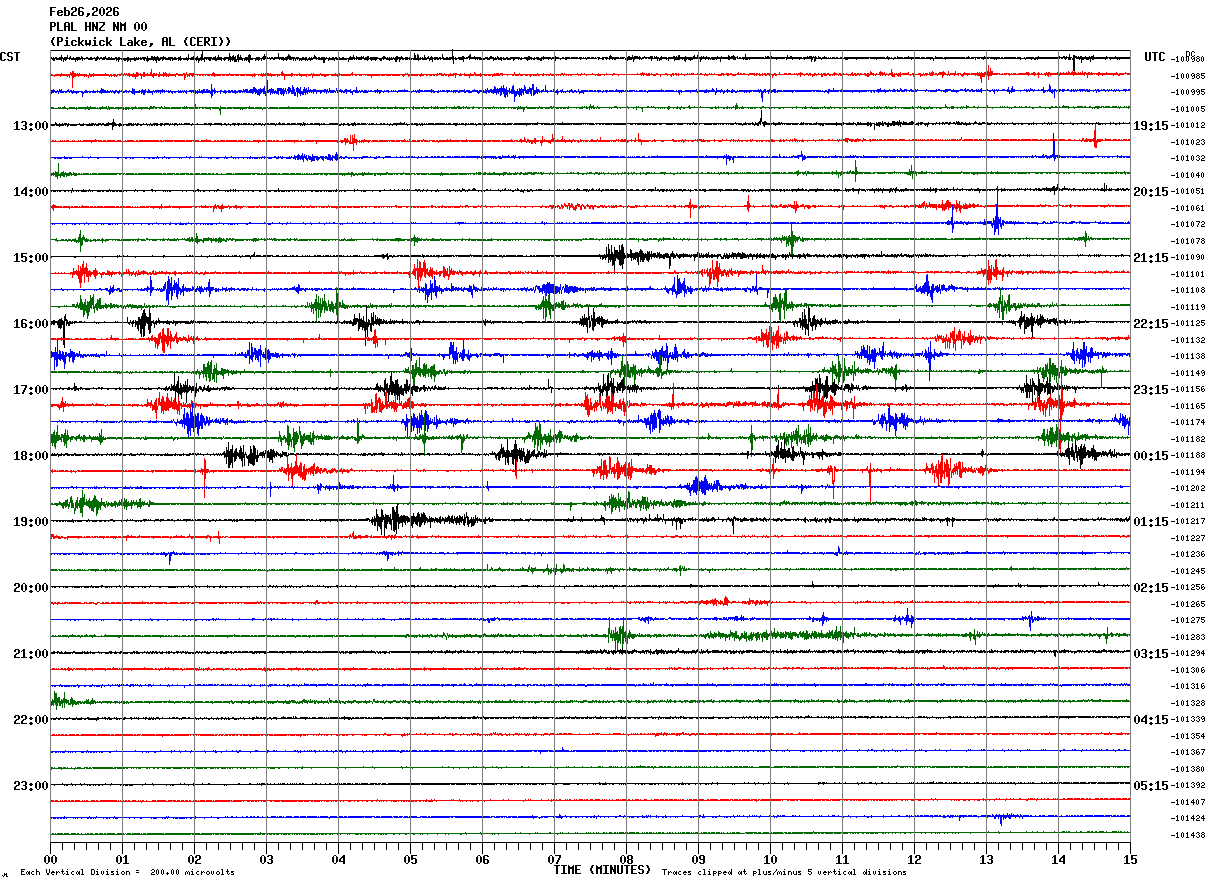Image resolution: width=1210 pixels, height=886 pixels.
Task: Click the DC offset value -101051
Action: pos(1189,192)
